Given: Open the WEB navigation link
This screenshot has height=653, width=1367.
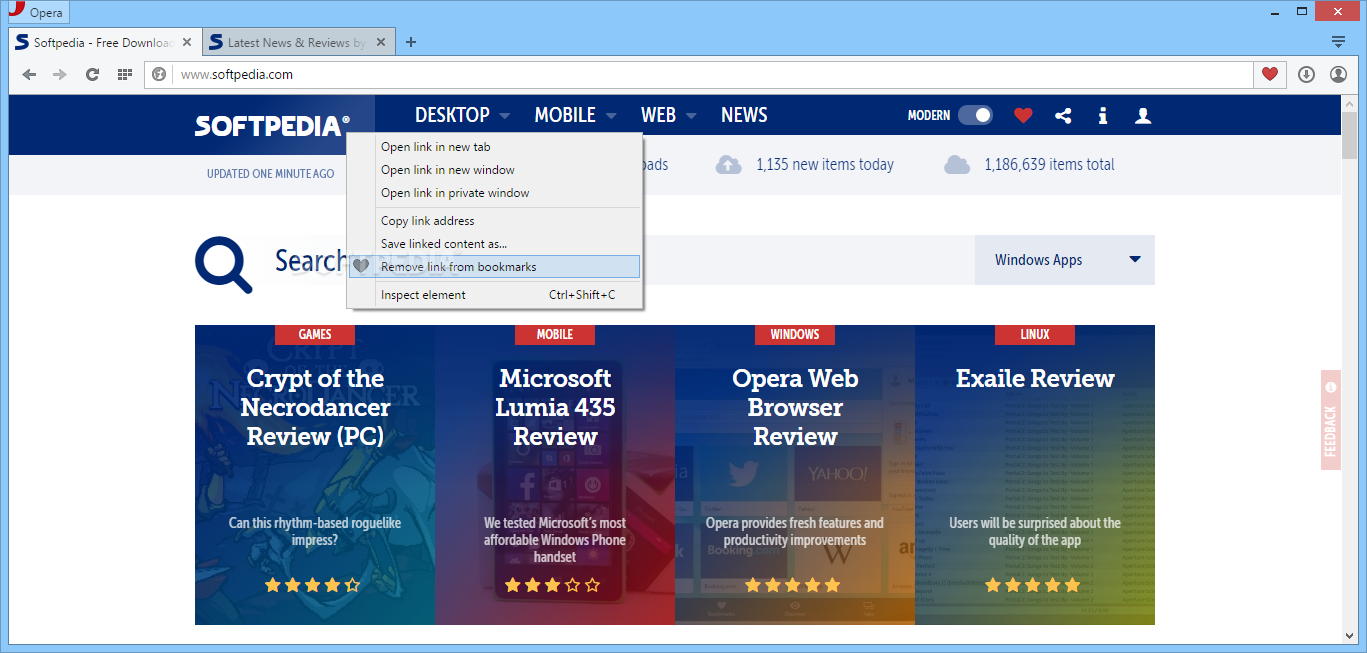Looking at the screenshot, I should coord(658,115).
